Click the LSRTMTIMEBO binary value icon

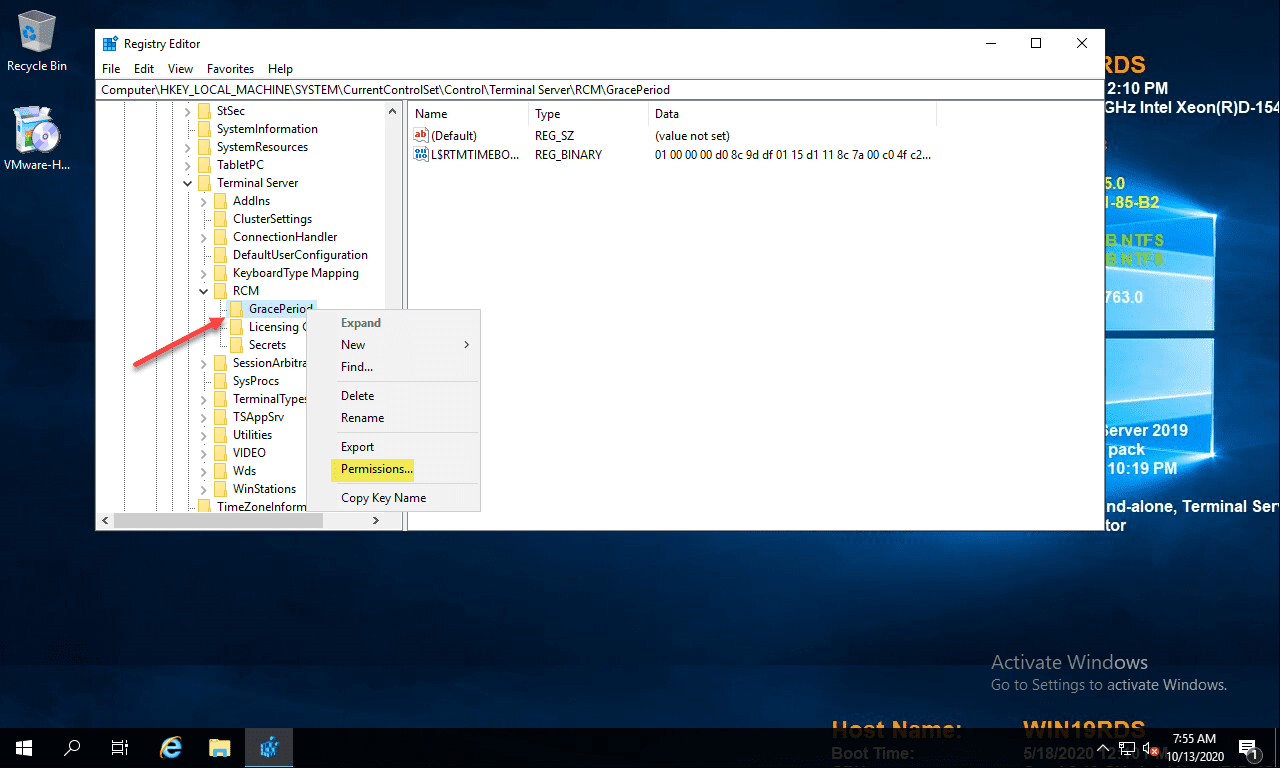[422, 155]
